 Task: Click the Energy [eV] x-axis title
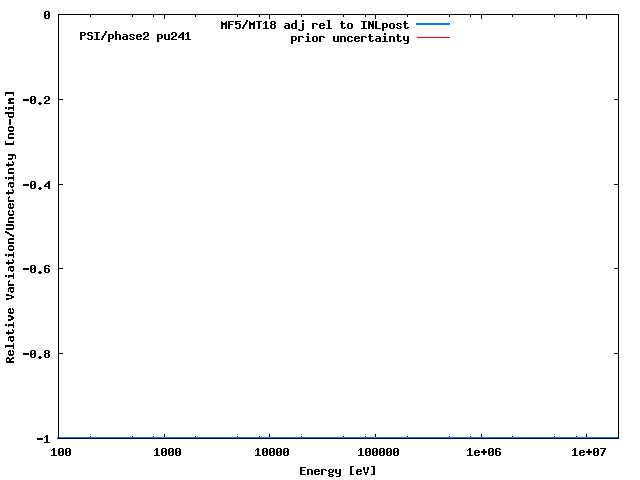tap(338, 470)
